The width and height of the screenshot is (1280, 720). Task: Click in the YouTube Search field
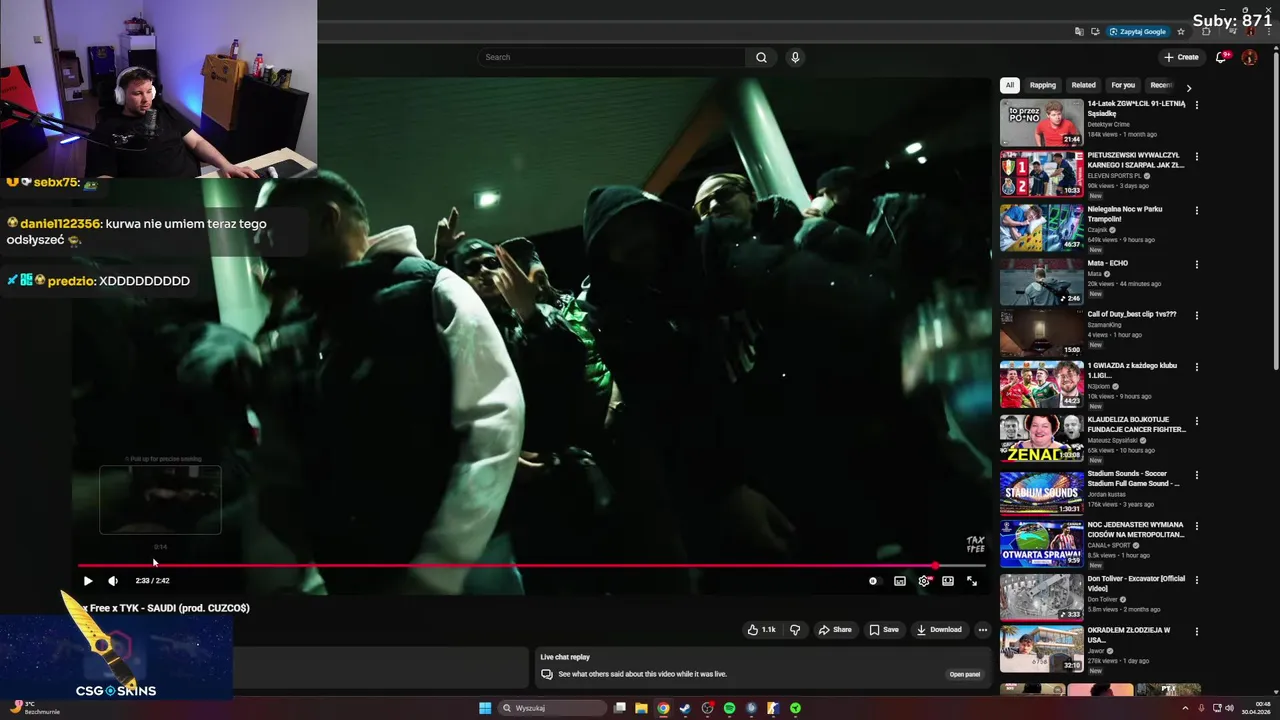[610, 57]
